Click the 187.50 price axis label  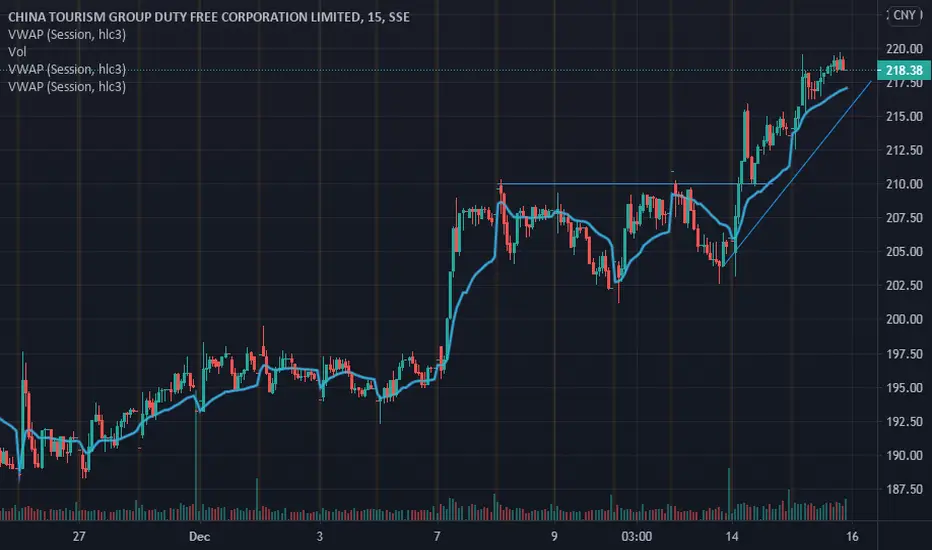(904, 489)
